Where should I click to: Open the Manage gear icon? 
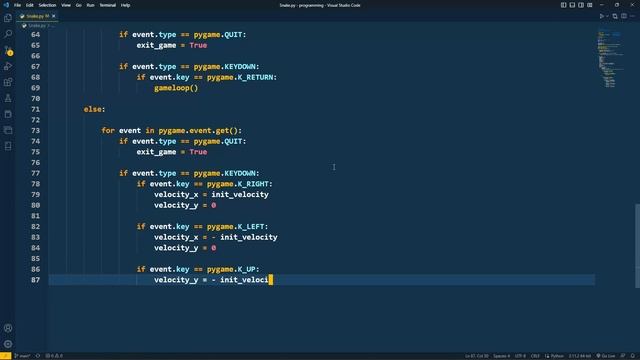click(x=8, y=344)
